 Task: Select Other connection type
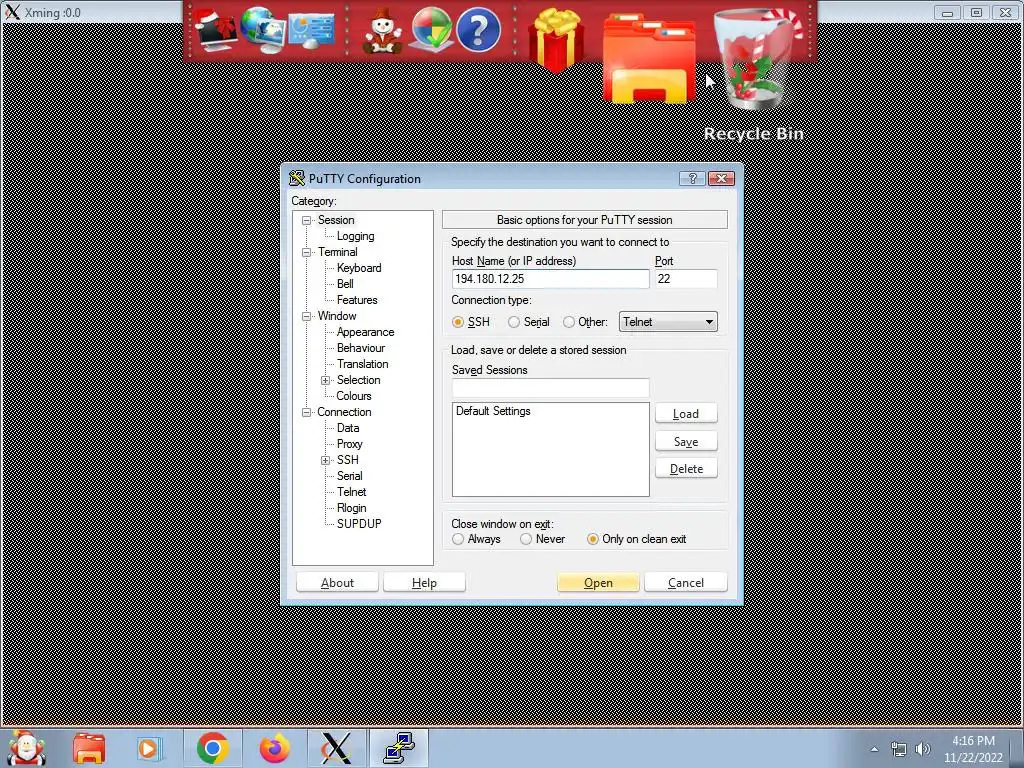(x=569, y=322)
